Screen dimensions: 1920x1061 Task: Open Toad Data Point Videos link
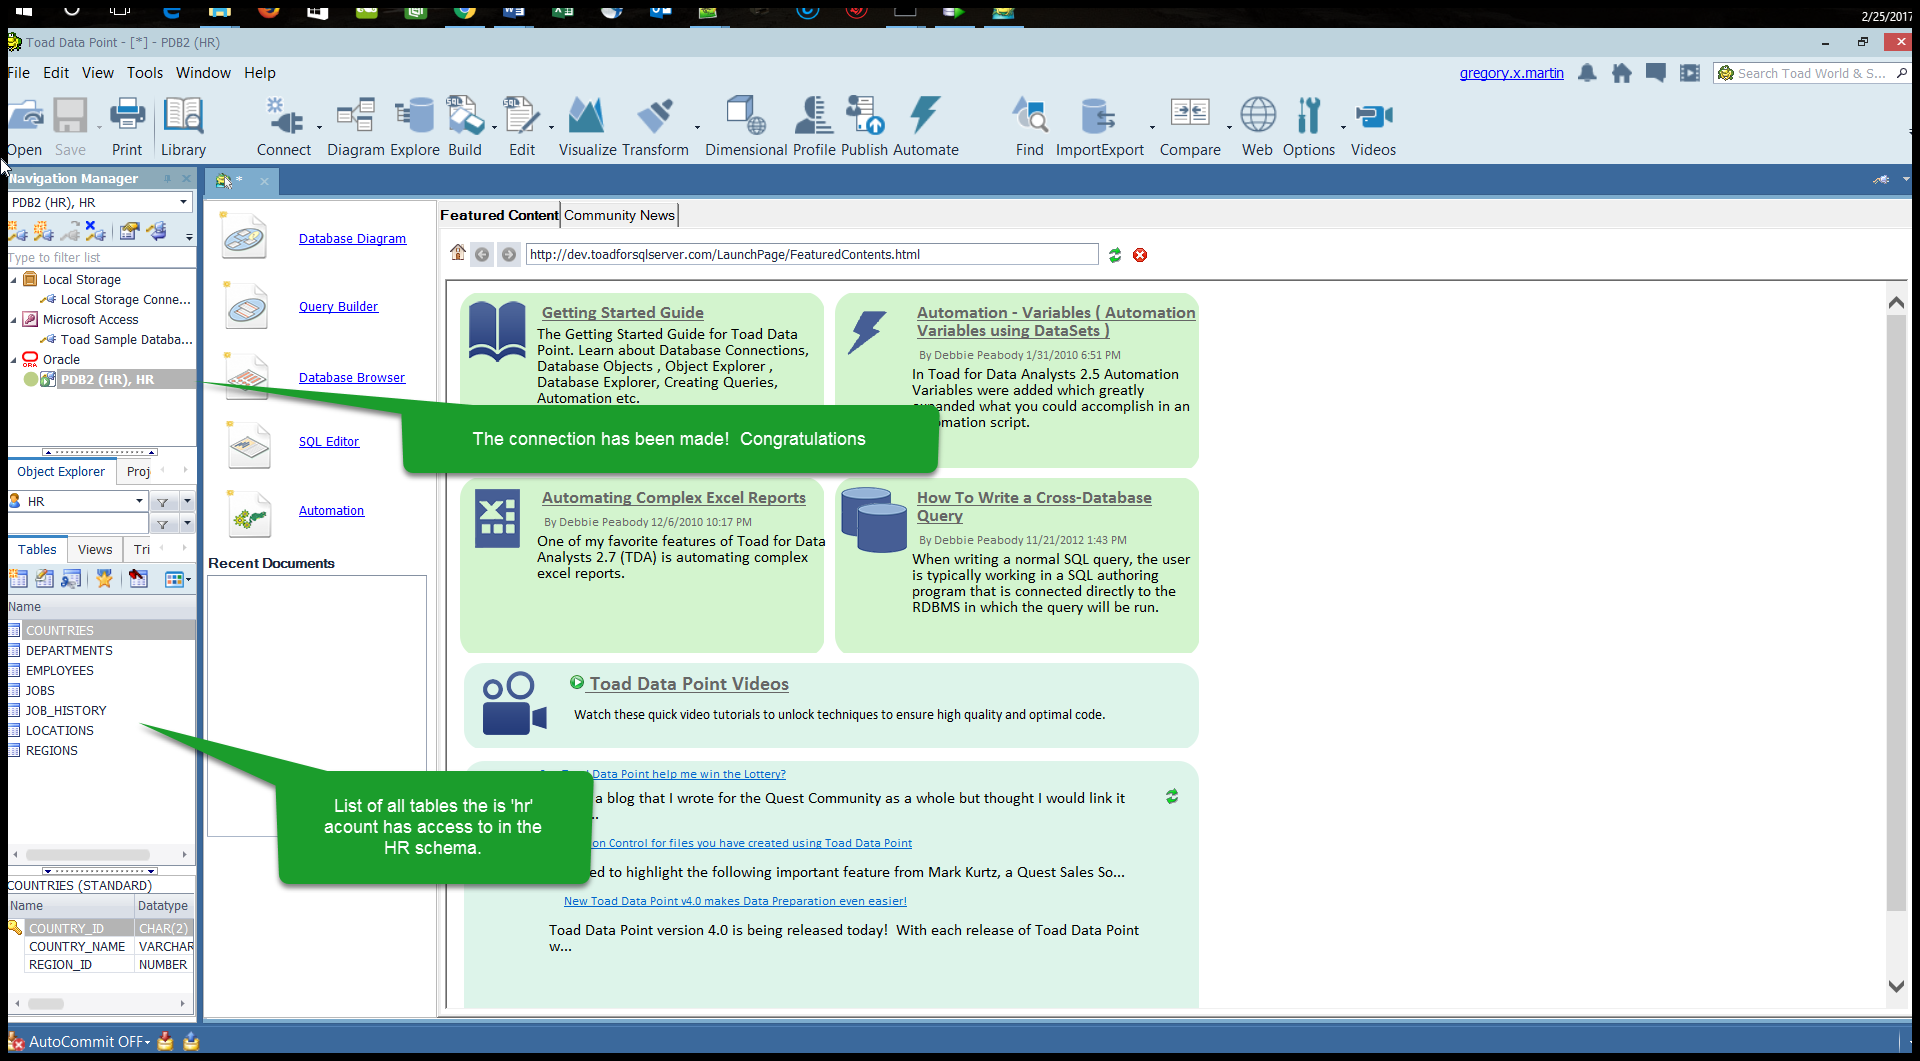(x=689, y=683)
